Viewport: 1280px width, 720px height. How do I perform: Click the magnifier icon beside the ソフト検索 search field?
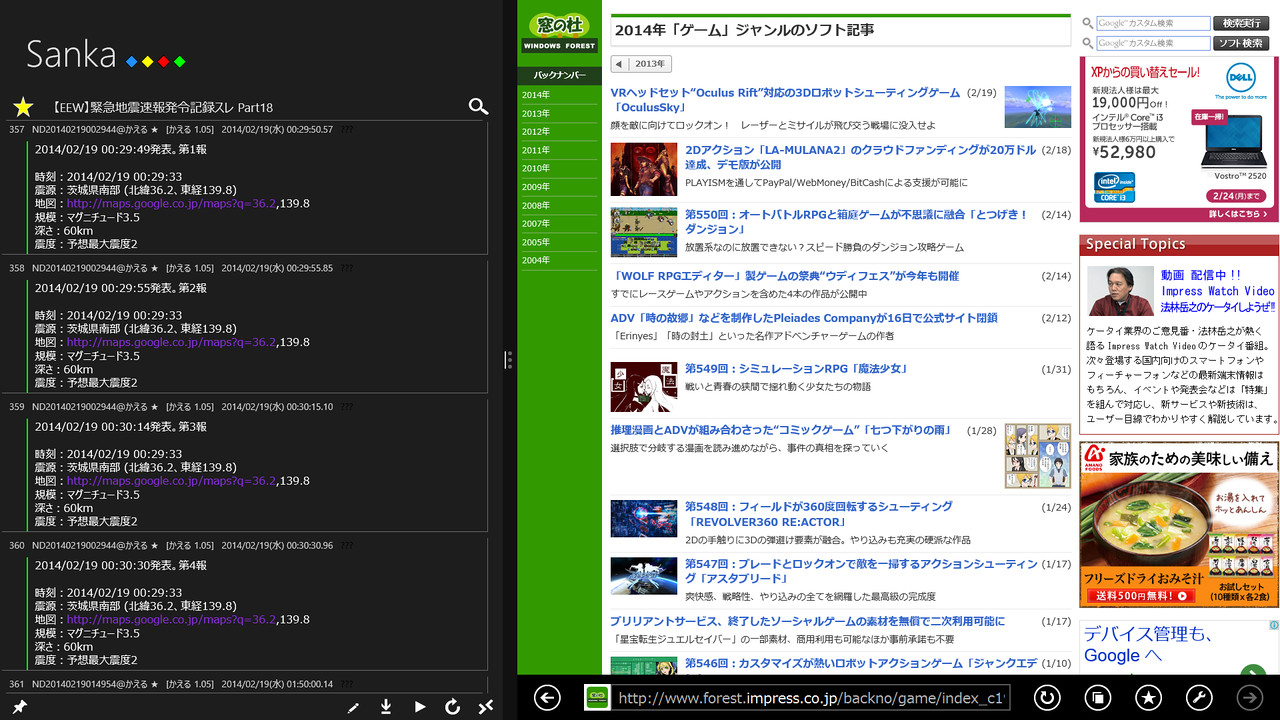click(x=1087, y=43)
